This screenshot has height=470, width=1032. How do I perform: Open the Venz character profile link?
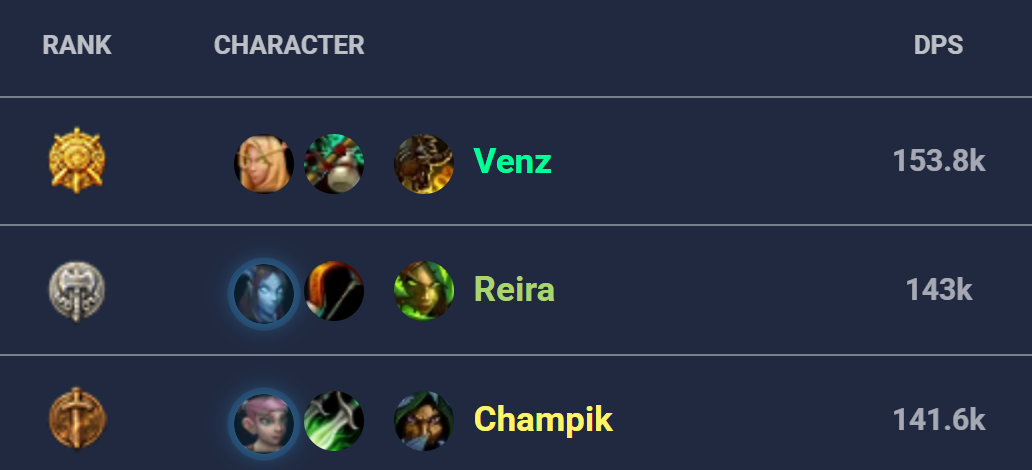click(512, 161)
